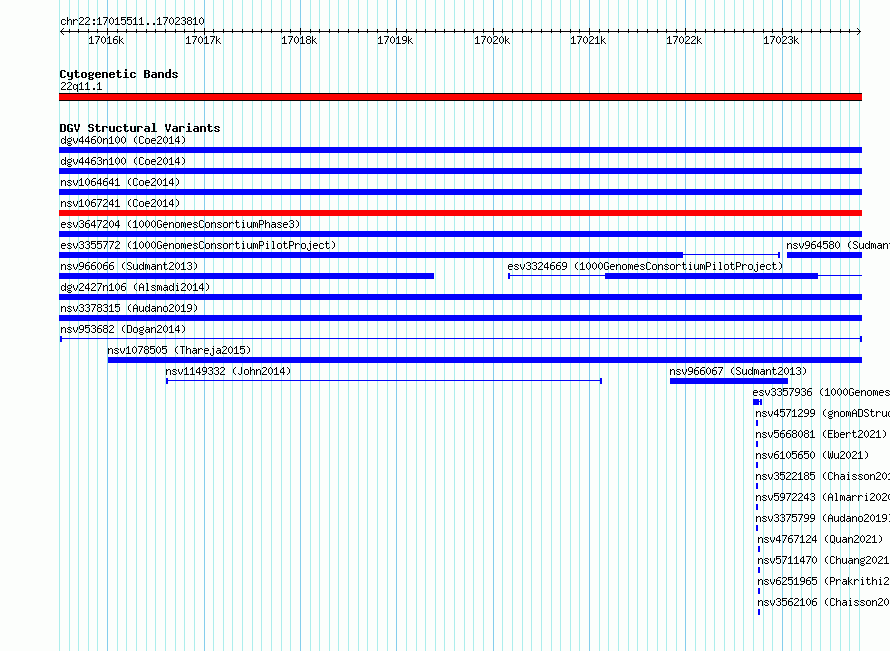
Task: Open variant nsv3378315 (Audano2019)
Action: [129, 308]
